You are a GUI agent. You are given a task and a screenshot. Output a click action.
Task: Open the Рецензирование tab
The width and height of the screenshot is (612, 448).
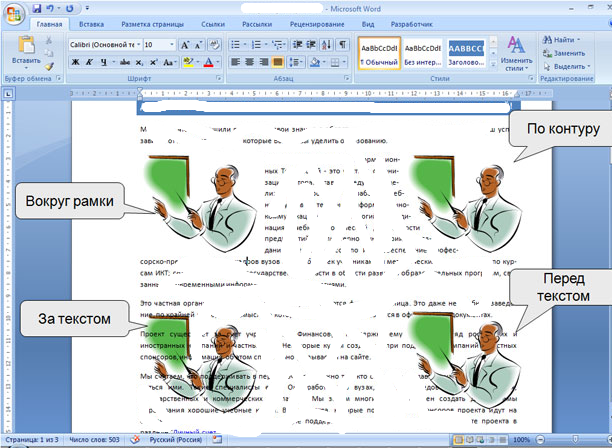(317, 24)
